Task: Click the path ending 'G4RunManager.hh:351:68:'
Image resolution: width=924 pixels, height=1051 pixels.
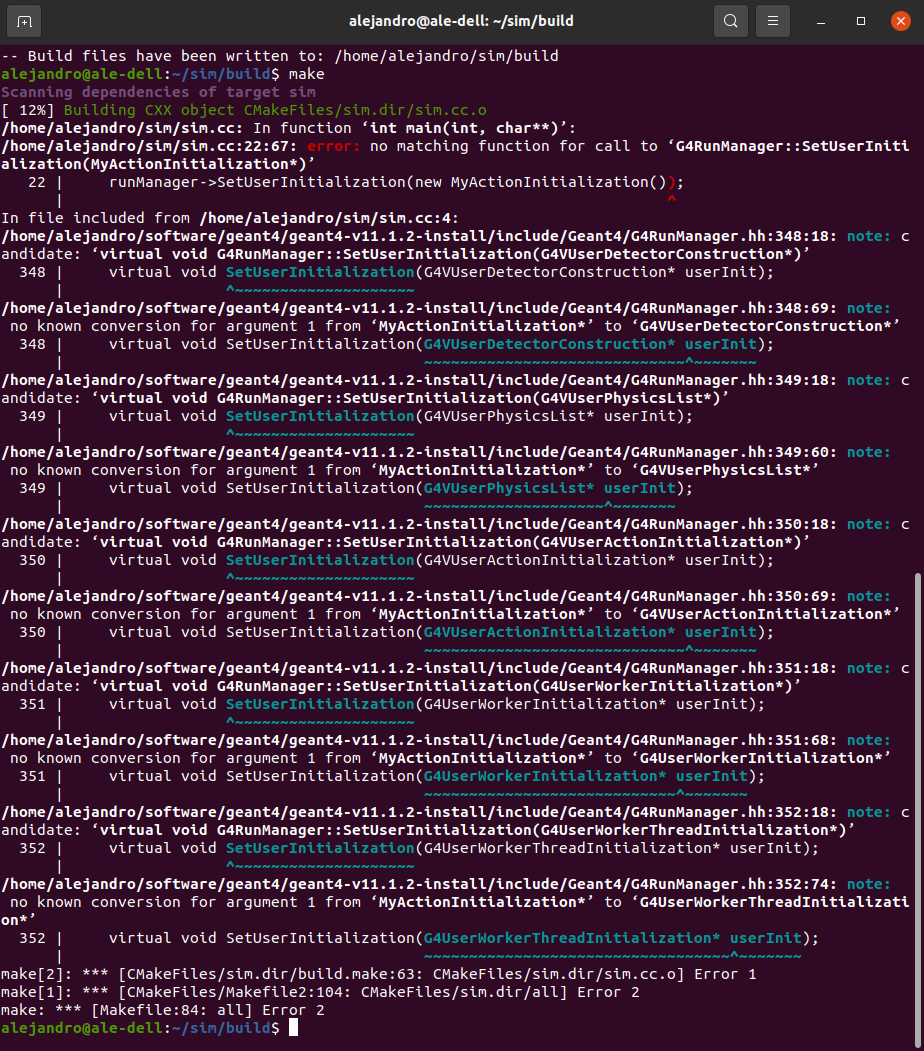Action: click(x=419, y=741)
